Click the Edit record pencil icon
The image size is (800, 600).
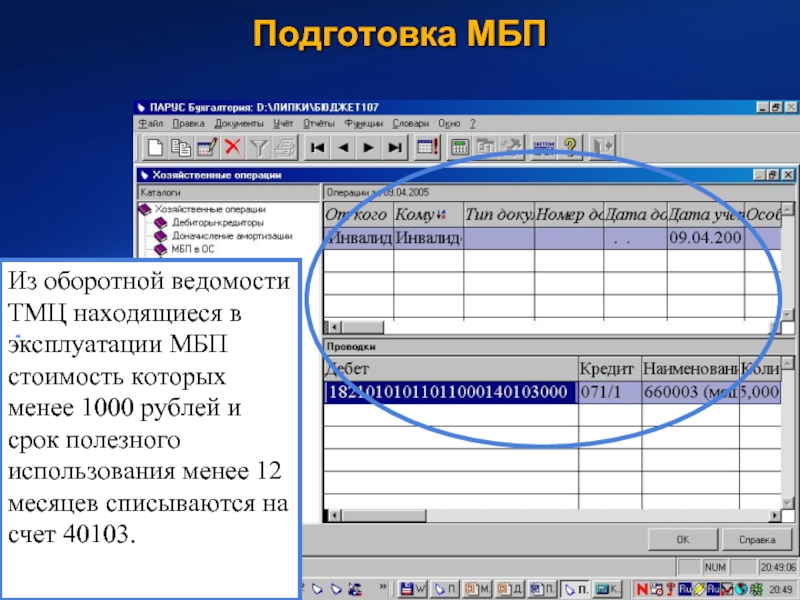pyautogui.click(x=207, y=147)
